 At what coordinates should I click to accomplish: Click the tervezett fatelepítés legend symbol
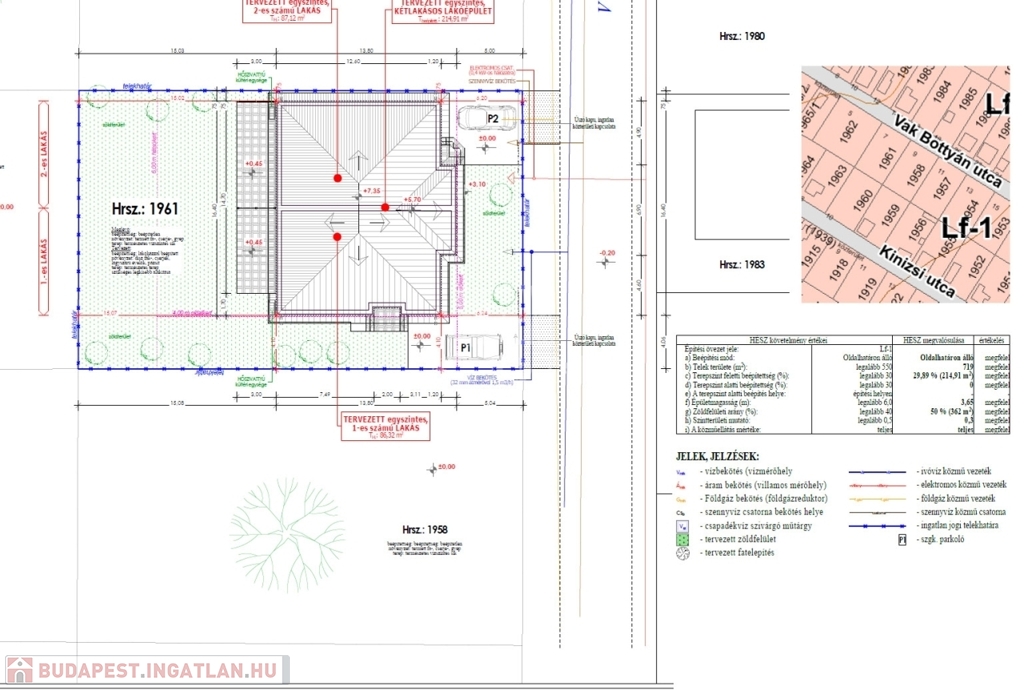click(682, 552)
